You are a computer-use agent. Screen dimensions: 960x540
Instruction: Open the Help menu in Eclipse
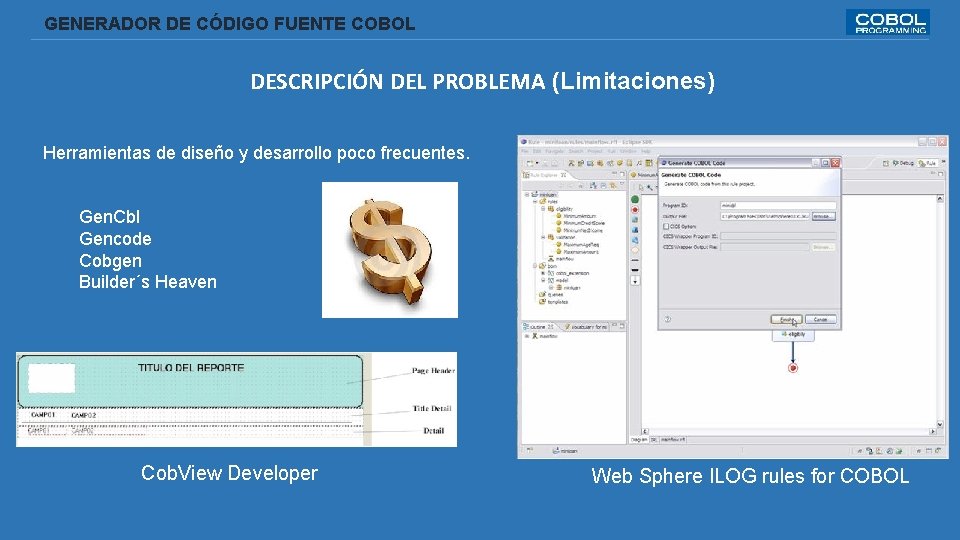pos(646,151)
